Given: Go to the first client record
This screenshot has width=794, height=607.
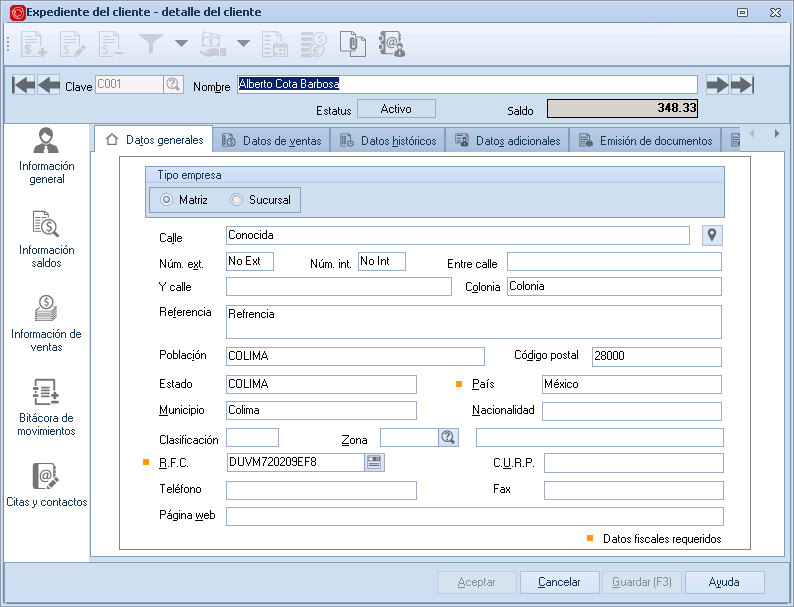Looking at the screenshot, I should point(23,85).
